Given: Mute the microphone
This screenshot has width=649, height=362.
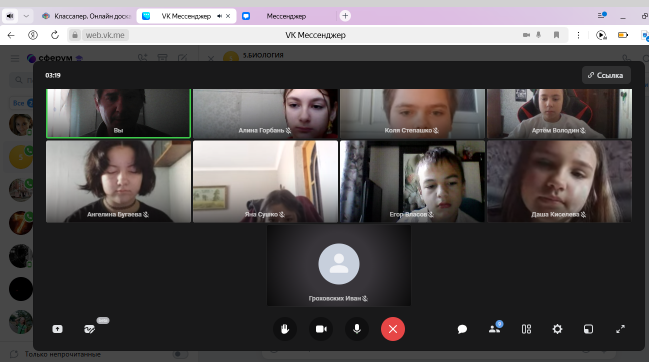Looking at the screenshot, I should (357, 329).
